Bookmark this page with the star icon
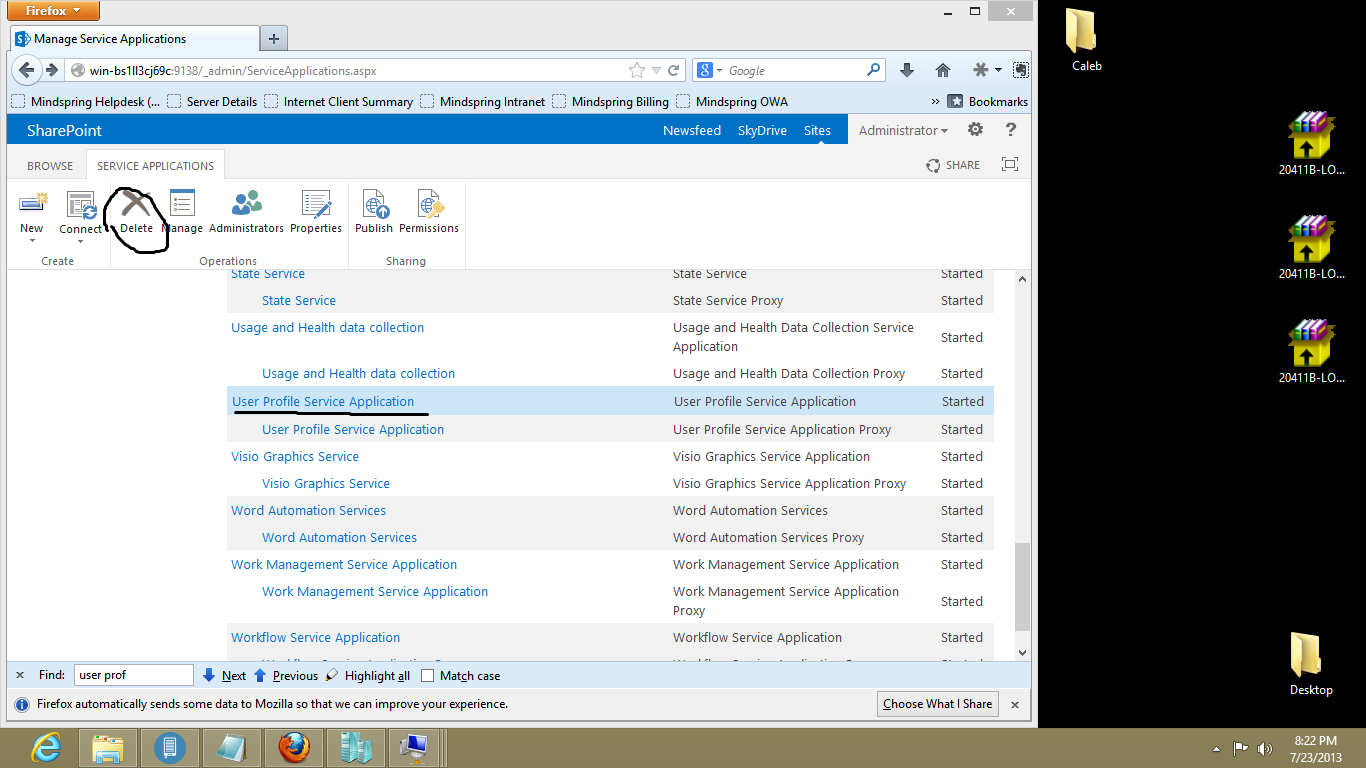The height and width of the screenshot is (768, 1366). point(637,70)
